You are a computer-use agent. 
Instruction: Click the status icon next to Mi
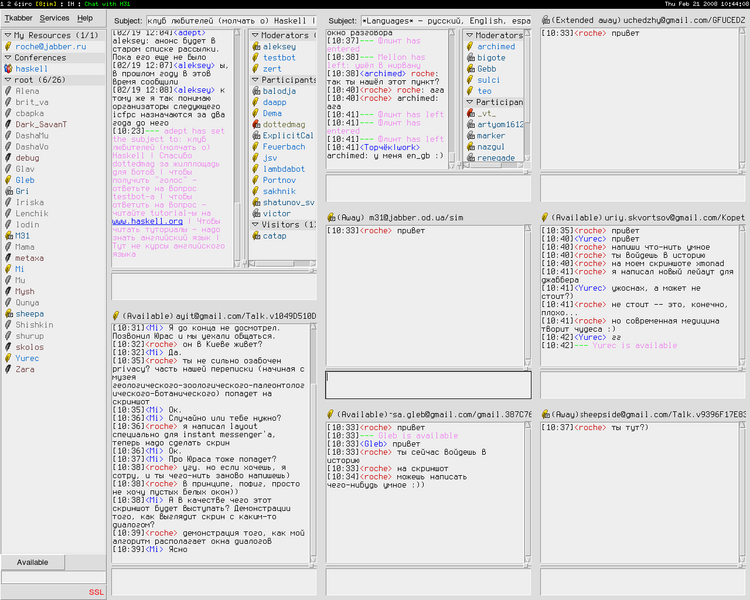tap(8, 269)
